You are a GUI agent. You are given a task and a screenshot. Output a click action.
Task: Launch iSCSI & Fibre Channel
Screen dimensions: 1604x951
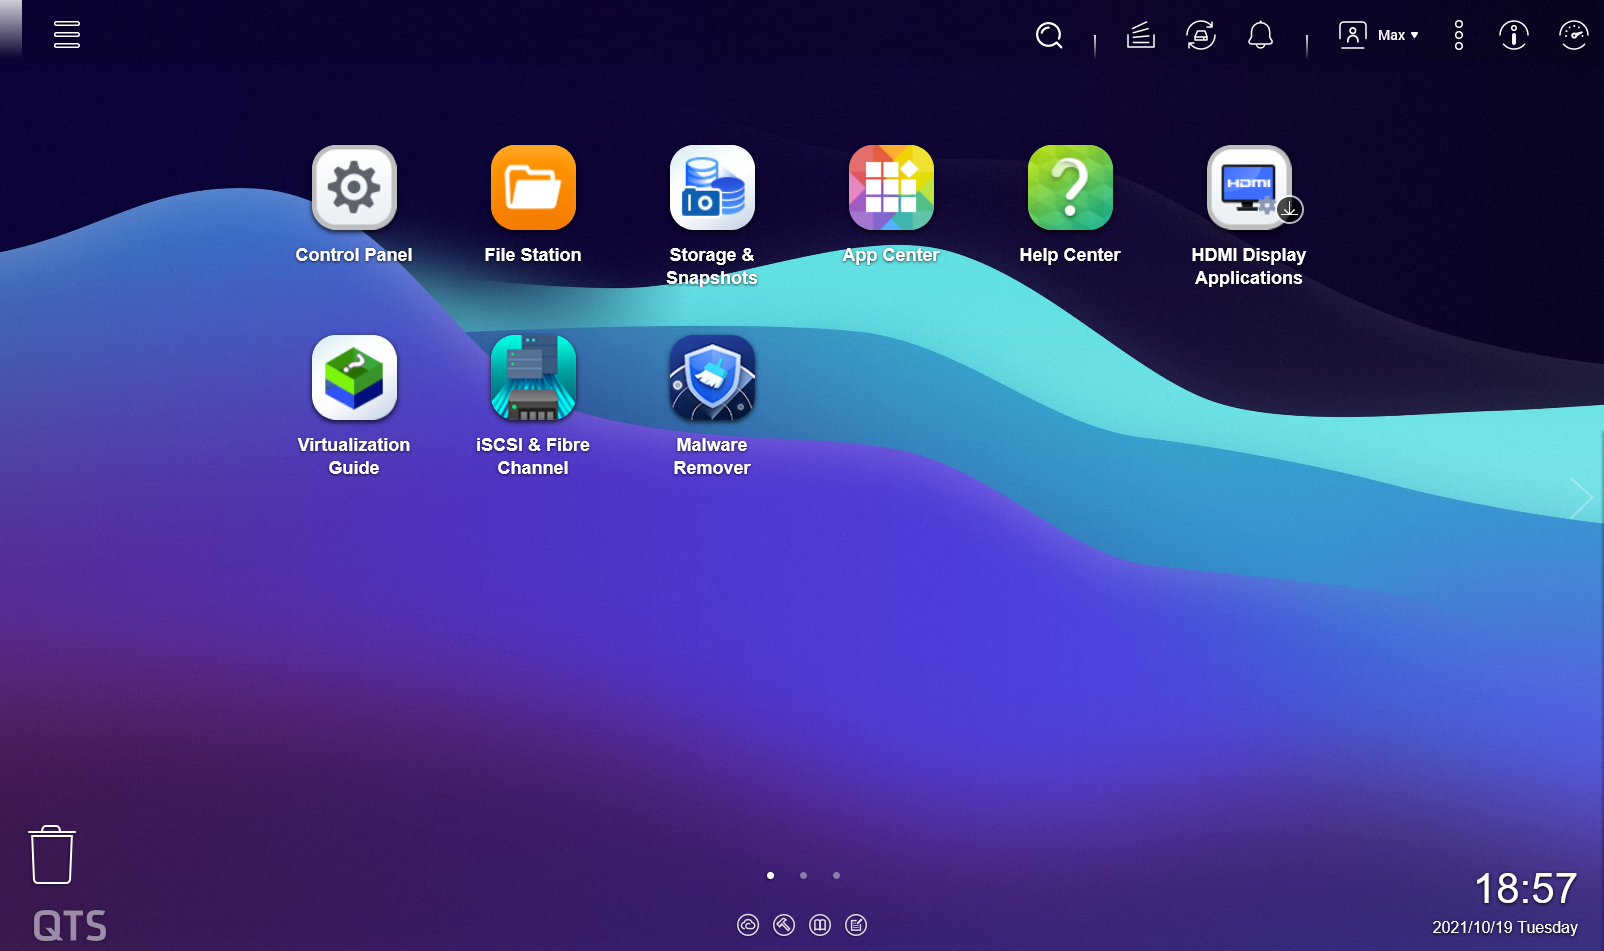click(x=533, y=378)
